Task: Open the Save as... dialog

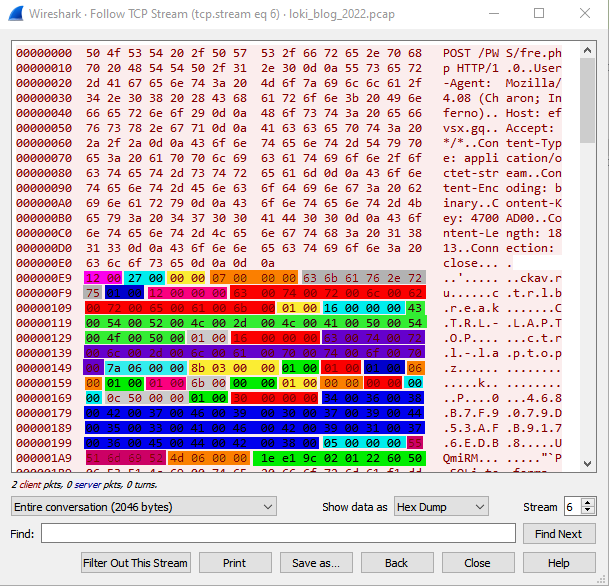Action: click(316, 563)
